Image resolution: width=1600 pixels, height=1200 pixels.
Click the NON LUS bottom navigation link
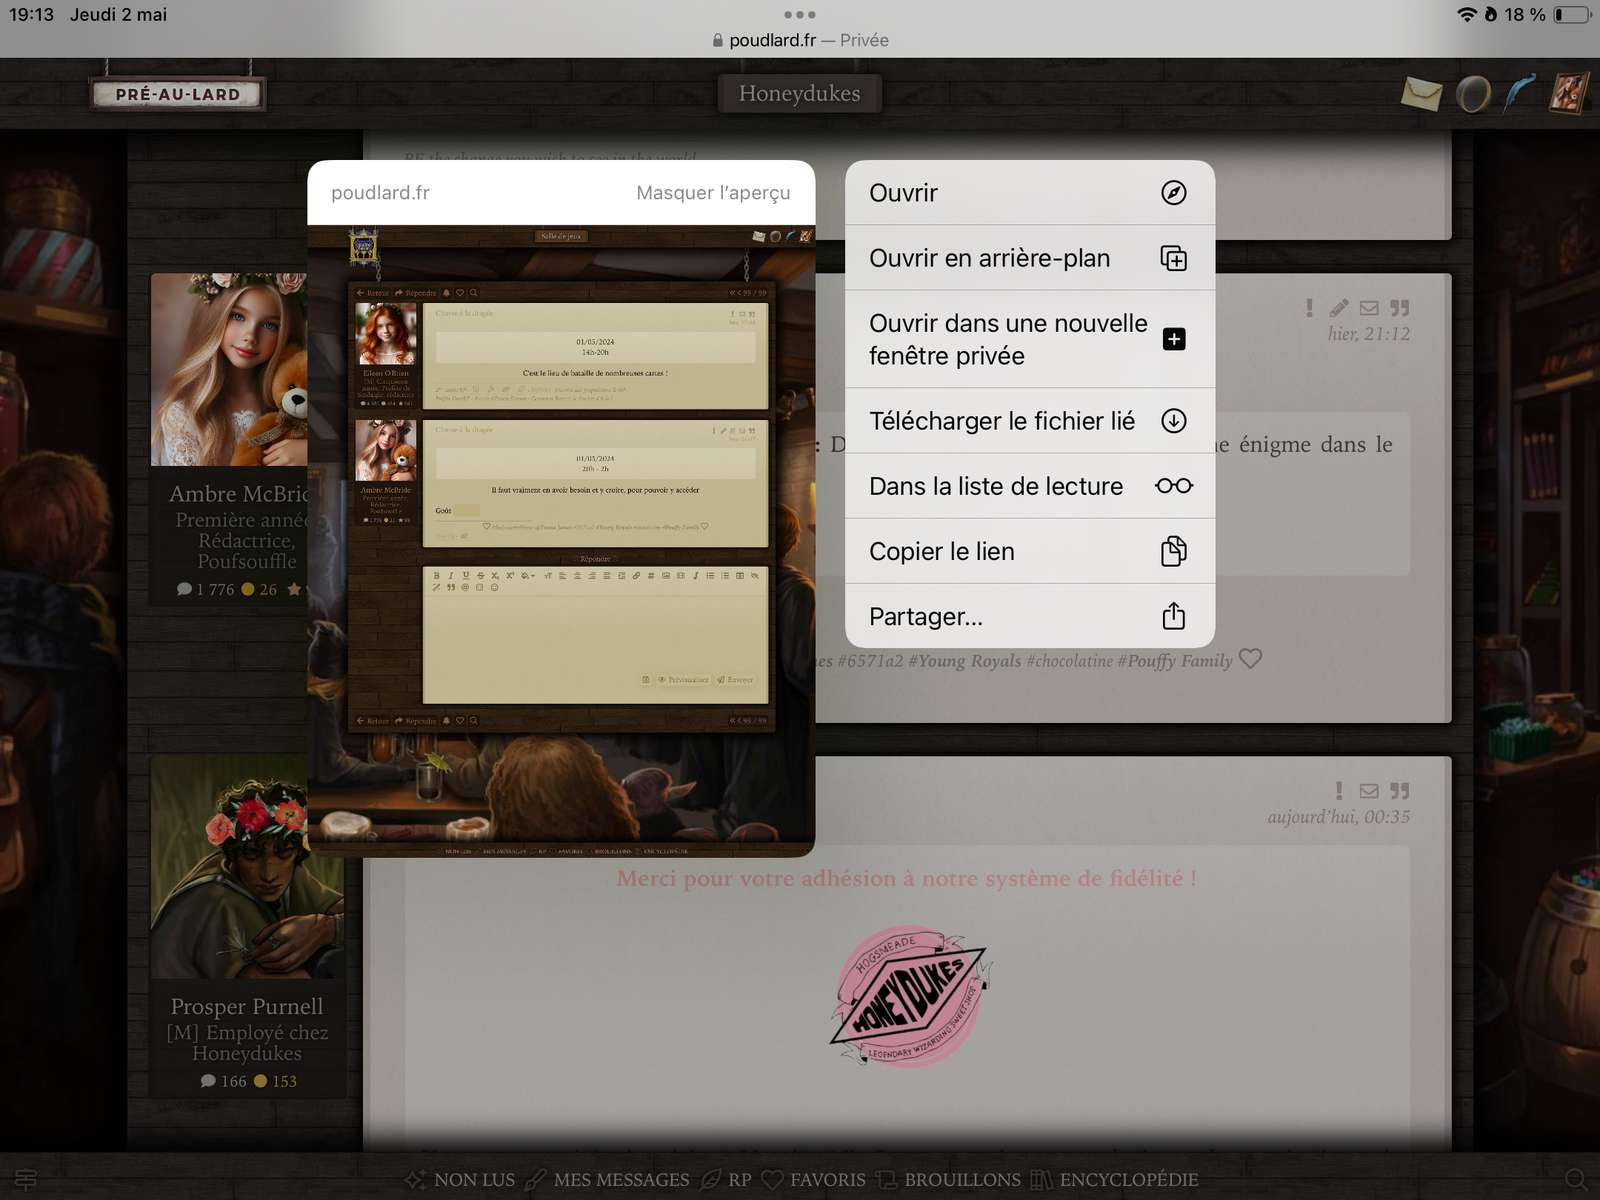460,1180
